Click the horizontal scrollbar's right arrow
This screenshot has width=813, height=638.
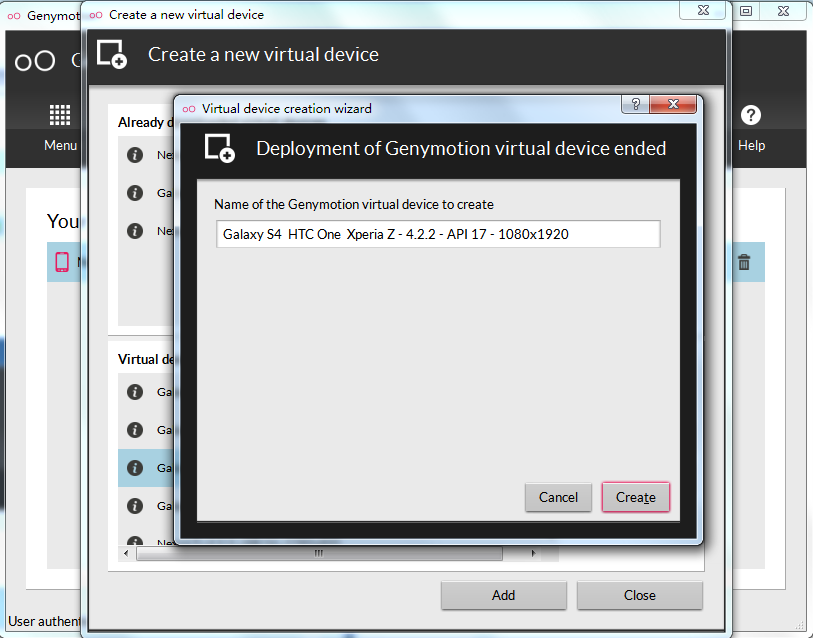pyautogui.click(x=533, y=553)
